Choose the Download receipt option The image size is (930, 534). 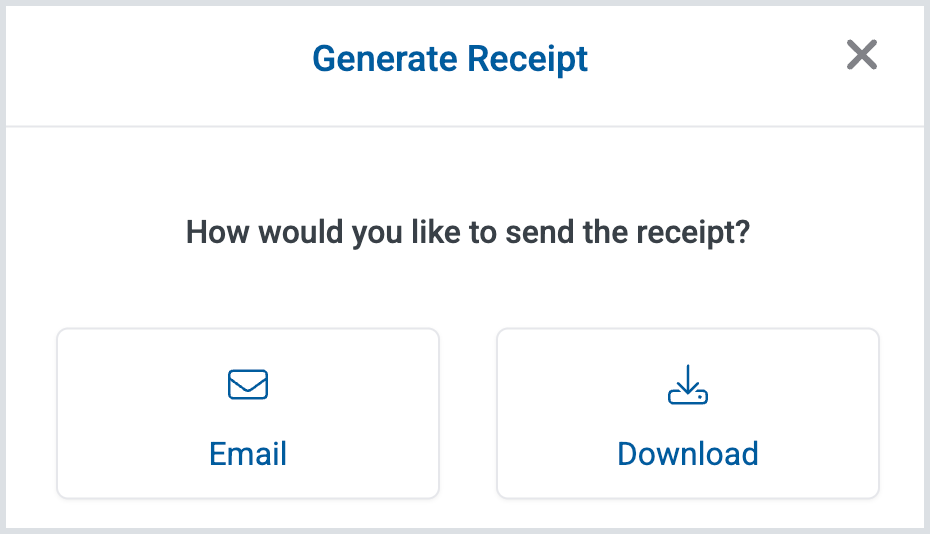click(687, 413)
